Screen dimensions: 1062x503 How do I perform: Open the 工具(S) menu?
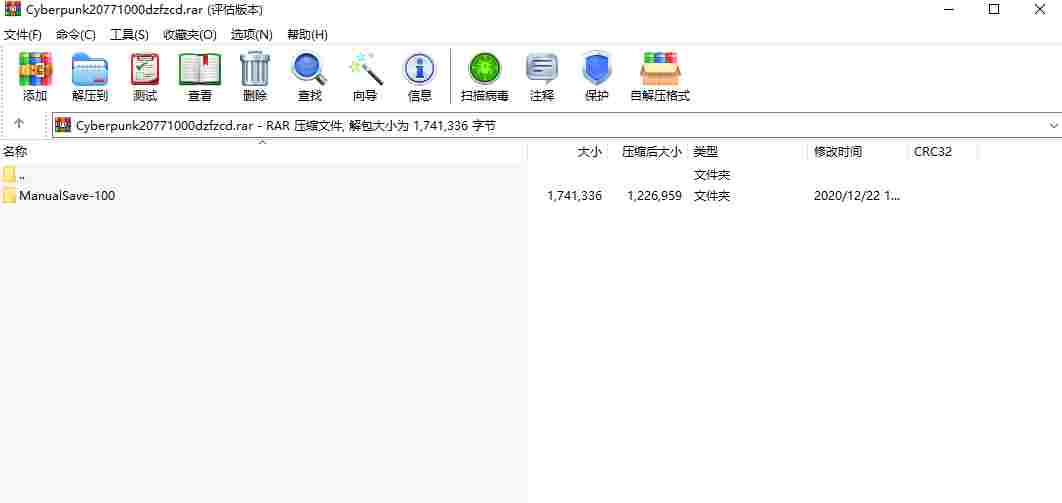129,35
